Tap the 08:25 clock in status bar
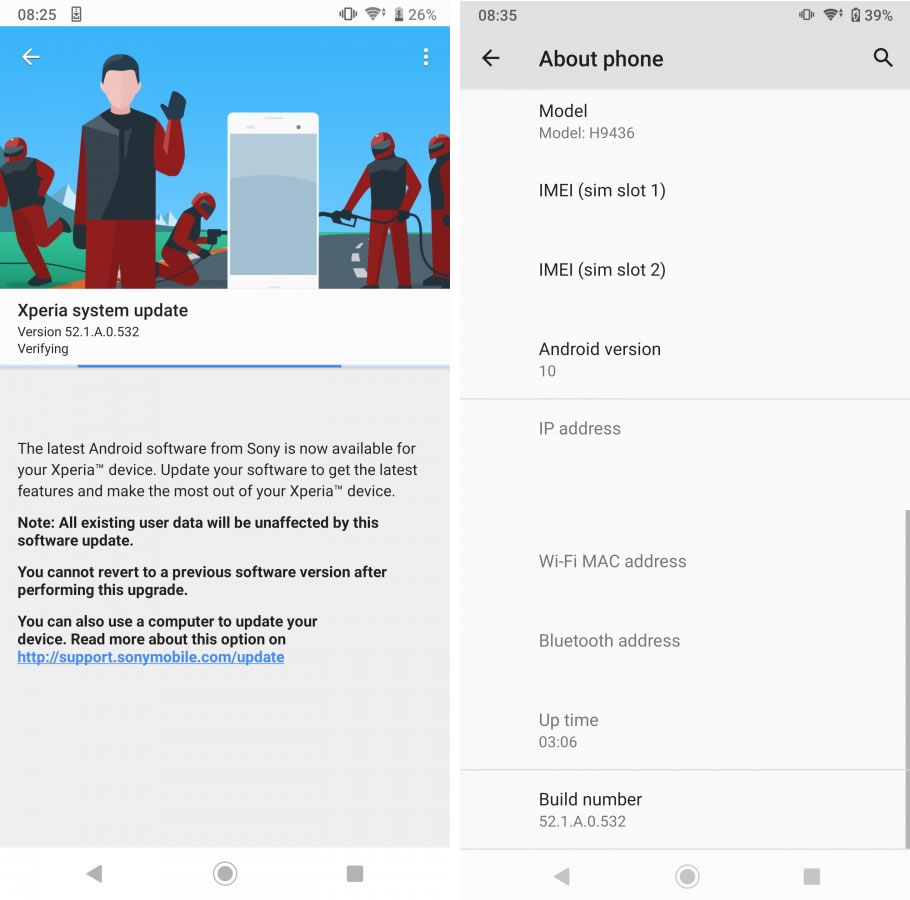This screenshot has height=900, width=910. (x=37, y=15)
